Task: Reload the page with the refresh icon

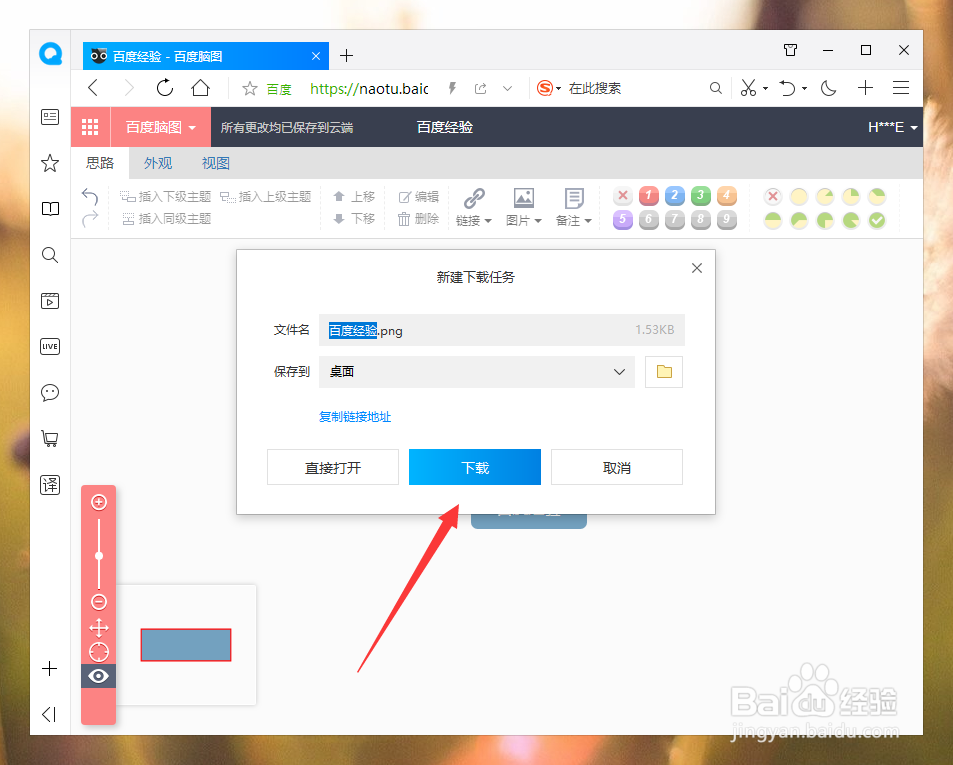Action: point(165,88)
